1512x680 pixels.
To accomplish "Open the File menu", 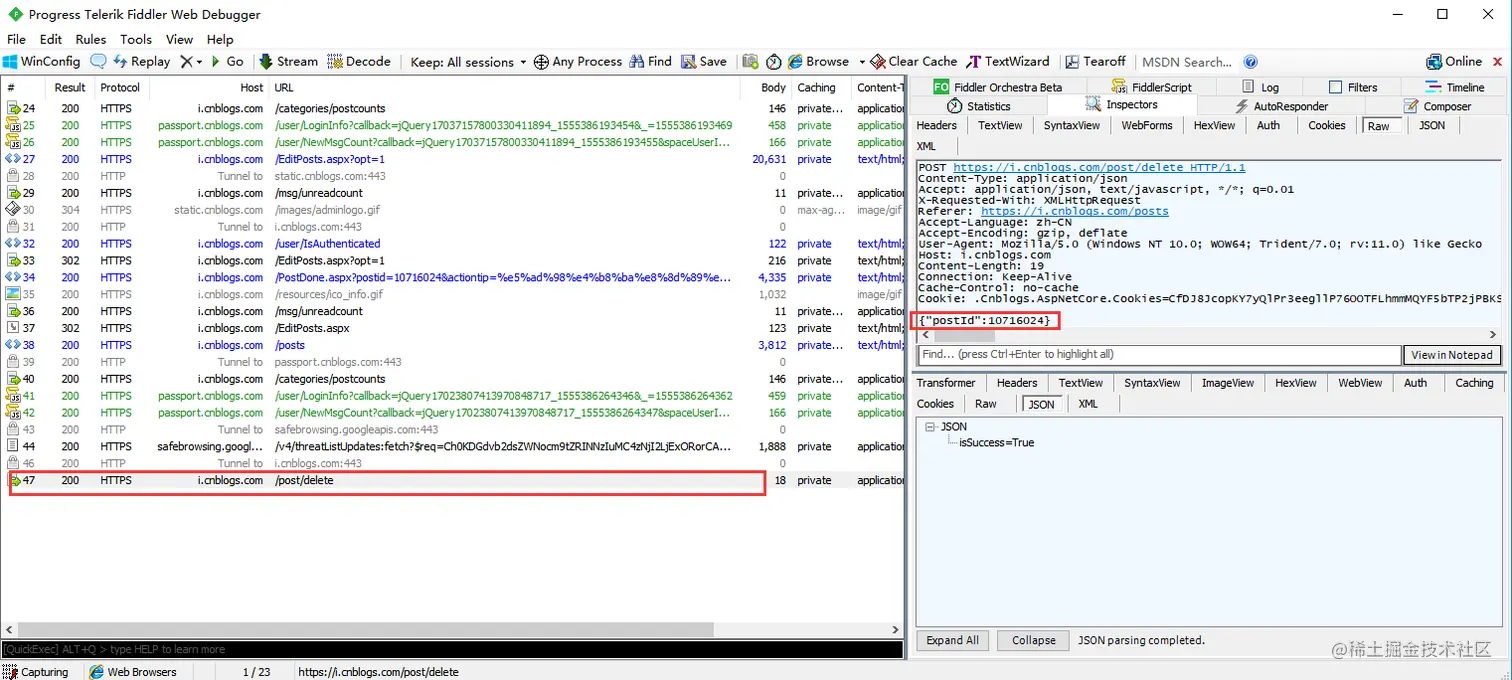I will tap(16, 39).
